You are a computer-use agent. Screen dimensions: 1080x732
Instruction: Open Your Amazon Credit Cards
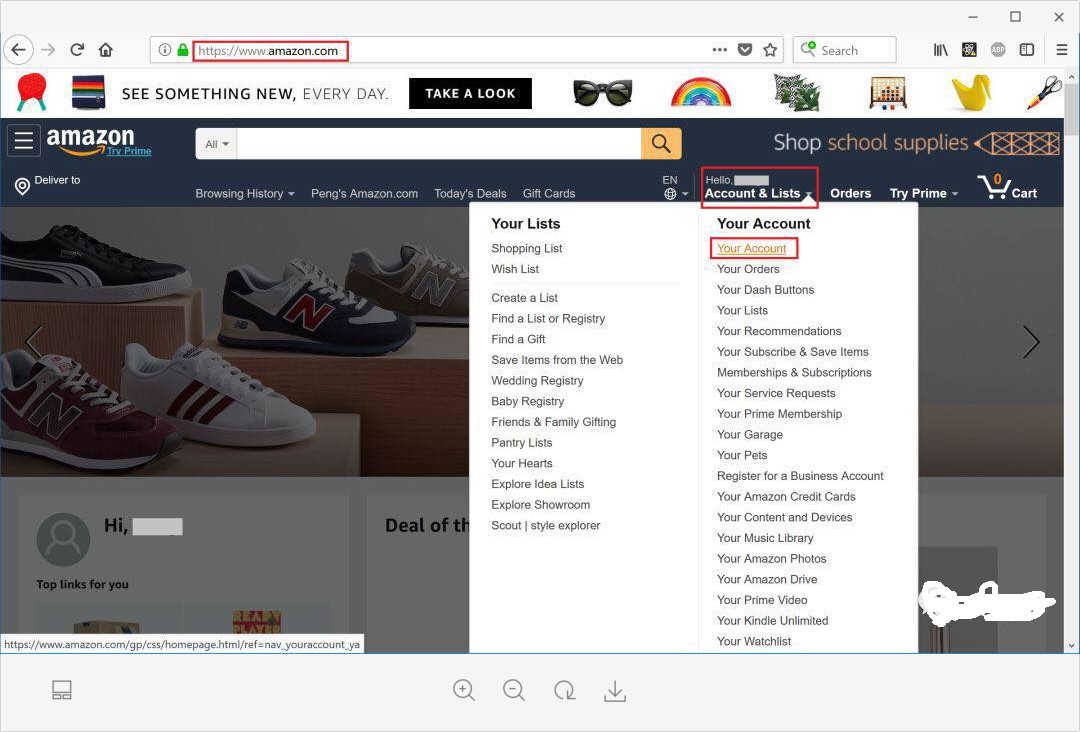(786, 496)
